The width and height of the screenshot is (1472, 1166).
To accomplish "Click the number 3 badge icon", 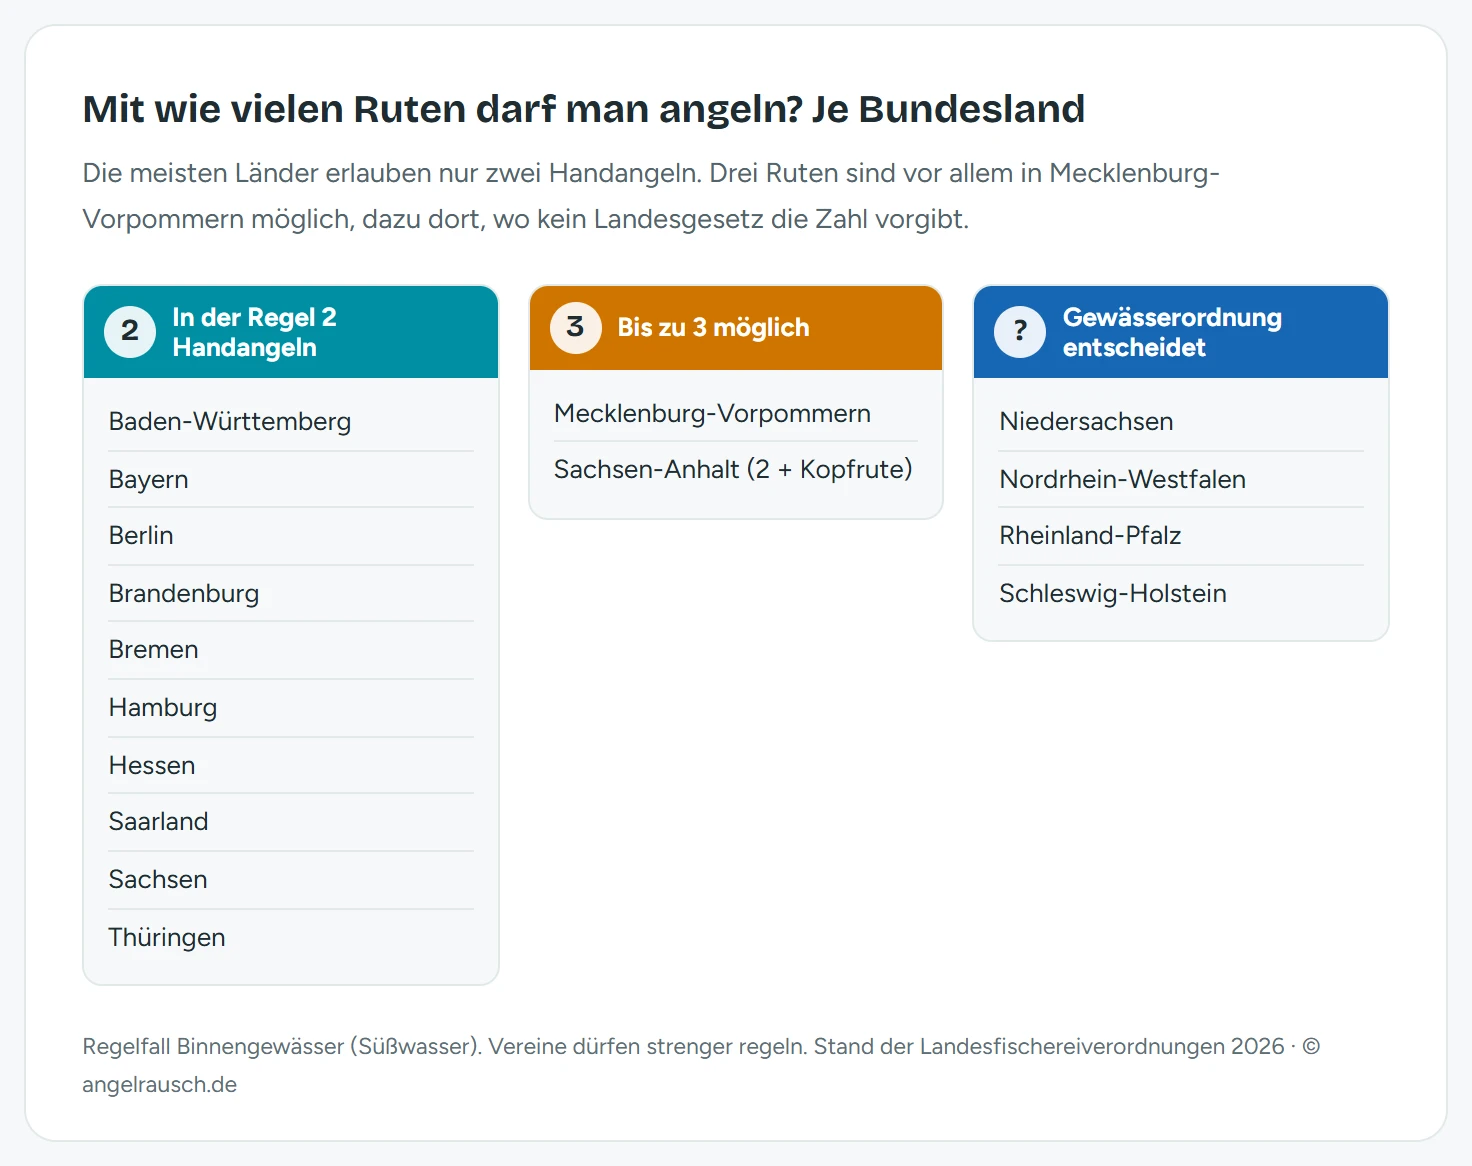I will [x=575, y=328].
